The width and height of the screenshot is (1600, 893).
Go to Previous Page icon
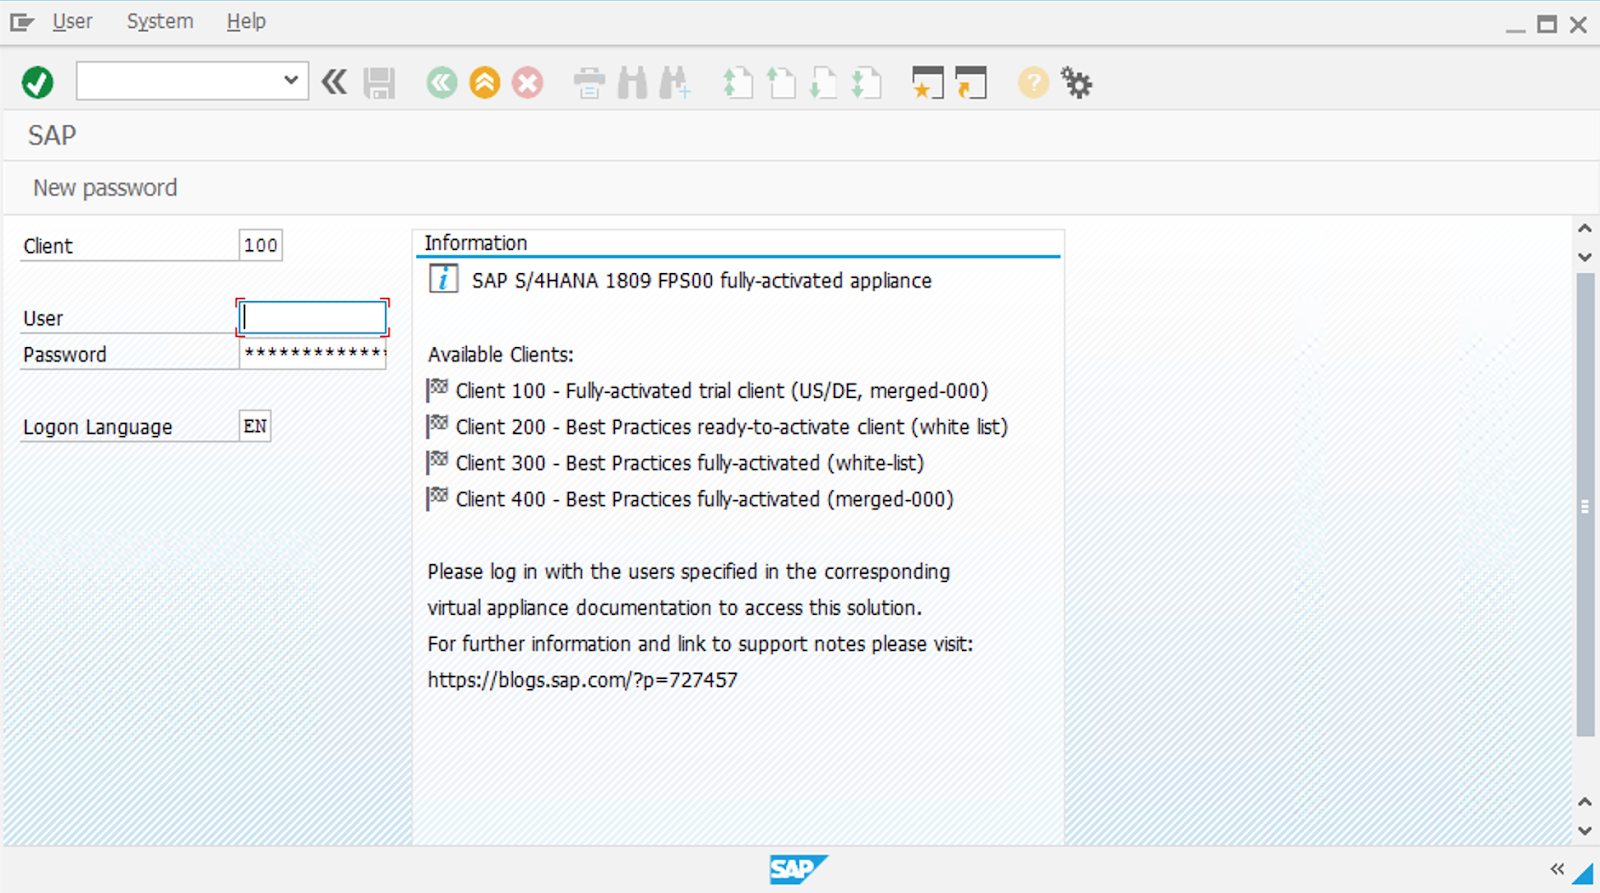tap(781, 83)
